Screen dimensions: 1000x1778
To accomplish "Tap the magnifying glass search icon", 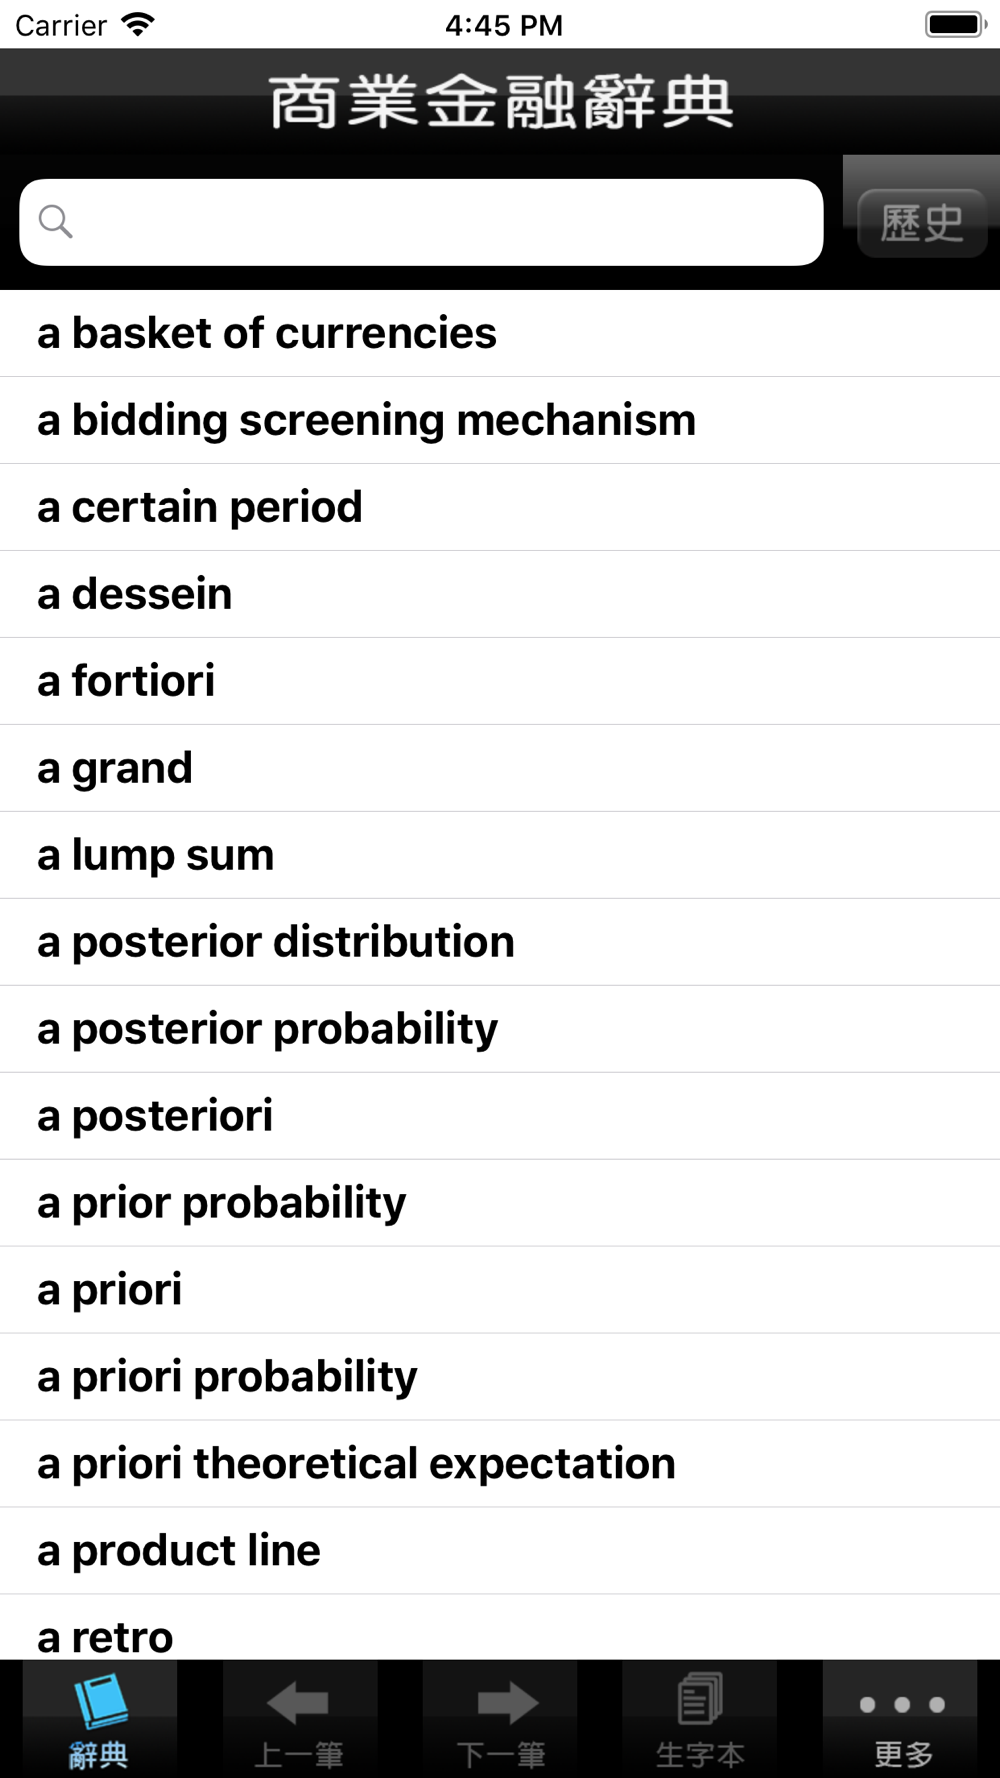I will point(56,221).
